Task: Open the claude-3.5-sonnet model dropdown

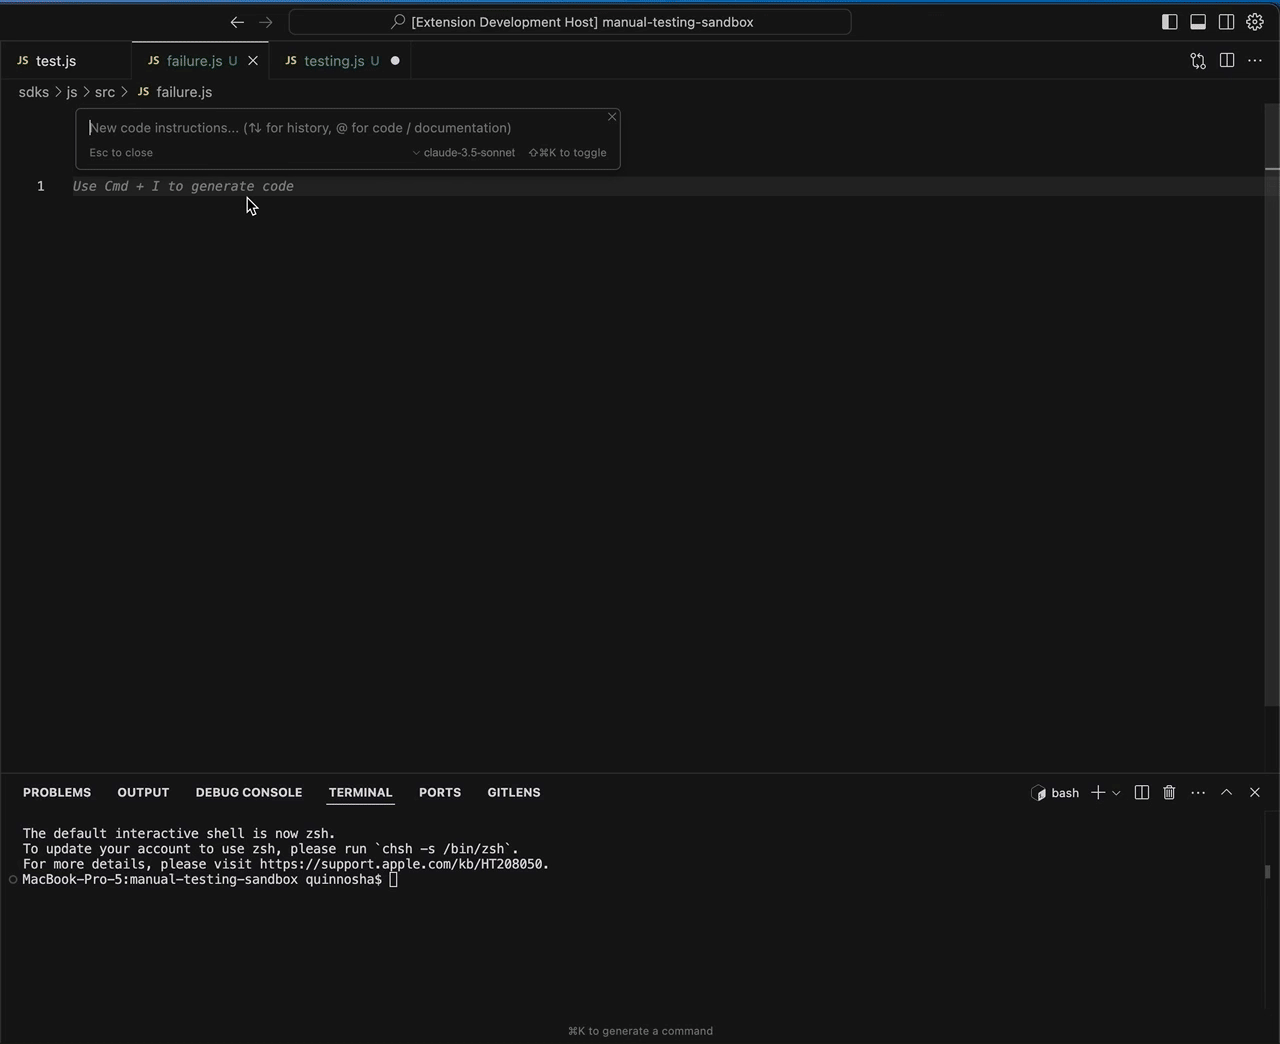Action: pyautogui.click(x=463, y=152)
